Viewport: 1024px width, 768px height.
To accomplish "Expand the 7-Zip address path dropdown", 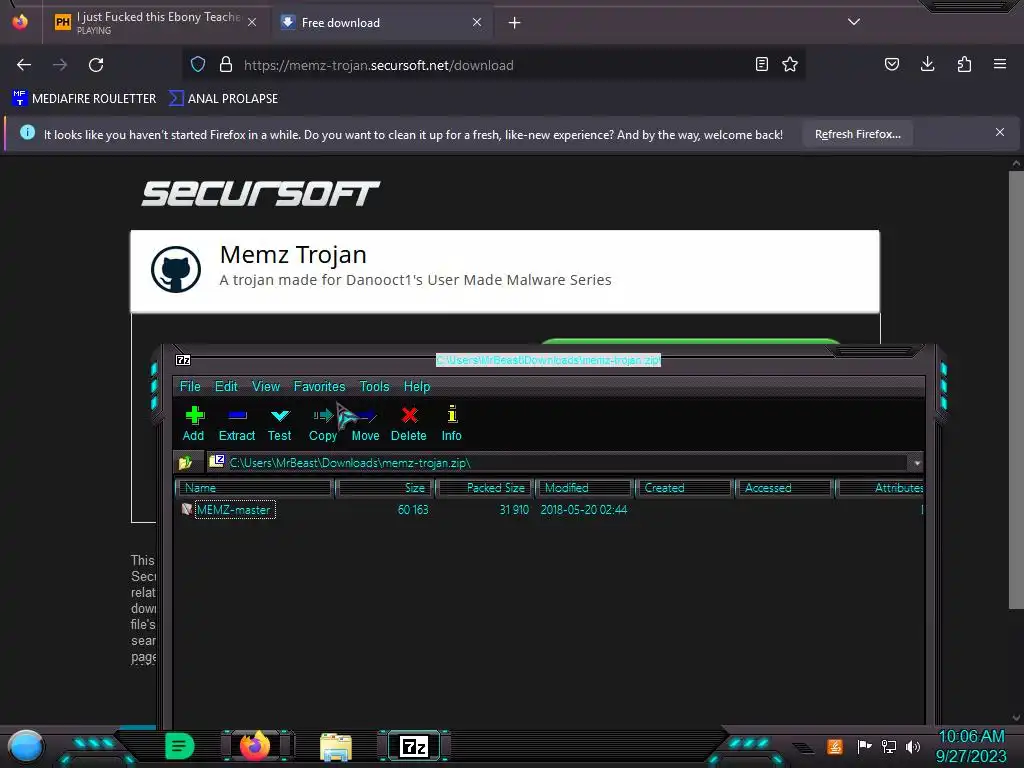I will [x=917, y=463].
